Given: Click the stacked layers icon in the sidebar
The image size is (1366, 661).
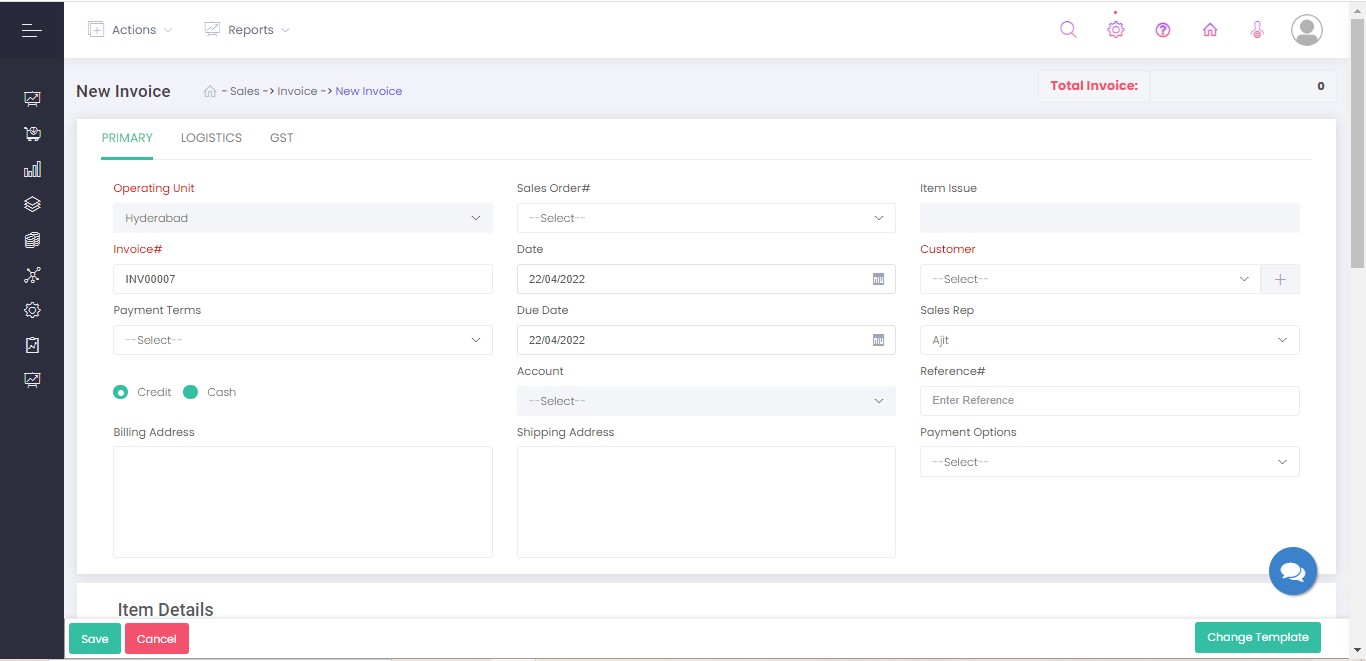Looking at the screenshot, I should (x=31, y=204).
